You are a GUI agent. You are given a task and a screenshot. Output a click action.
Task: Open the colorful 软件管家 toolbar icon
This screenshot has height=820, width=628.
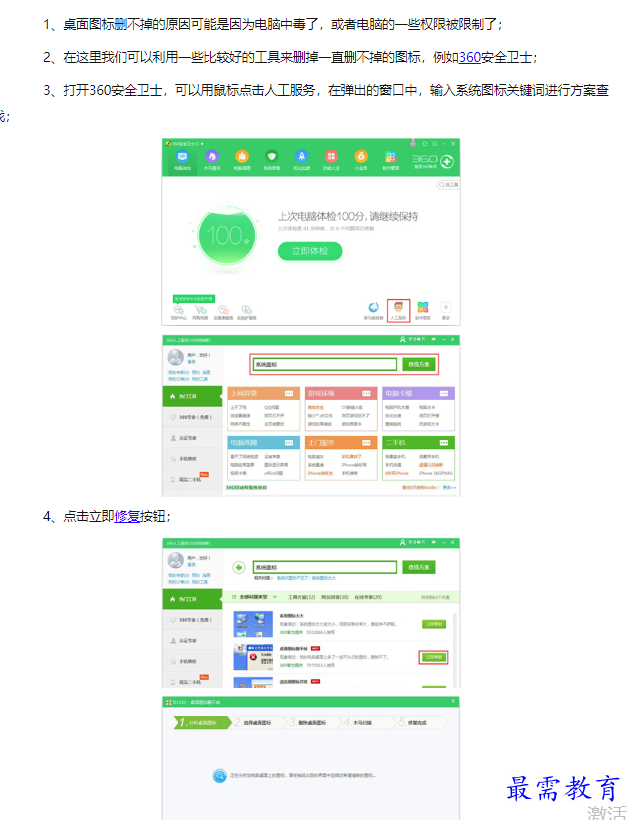[x=391, y=156]
